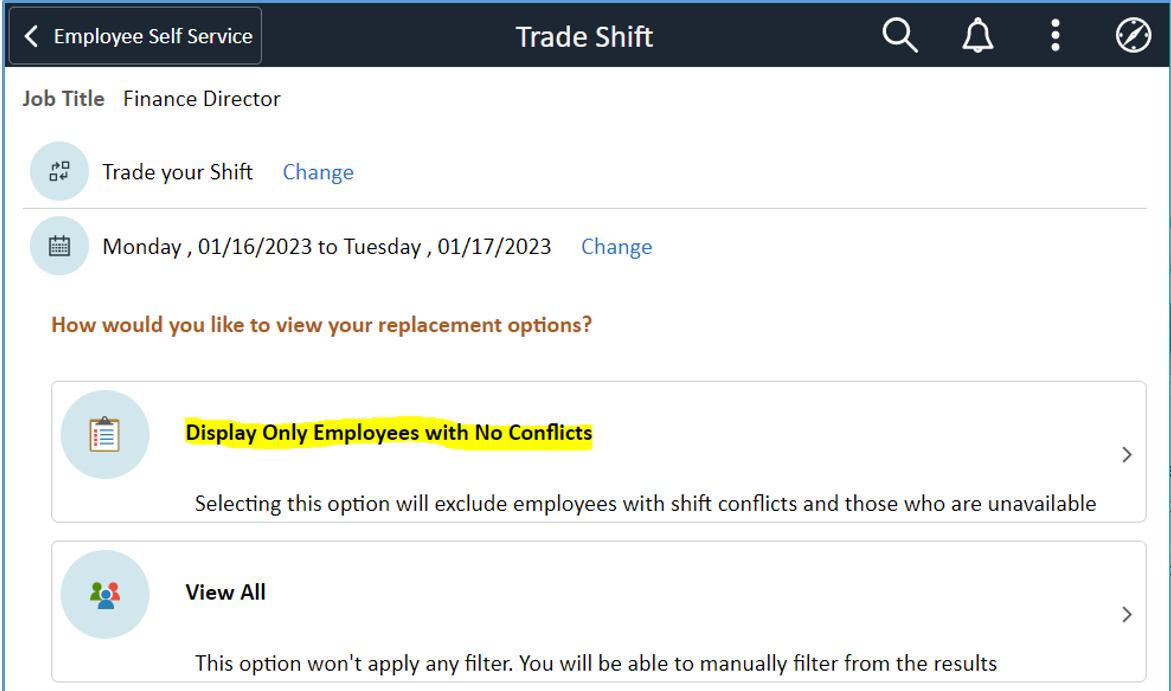Click Change next to Trade your Shift
Image resolution: width=1171 pixels, height=691 pixels.
click(x=318, y=171)
